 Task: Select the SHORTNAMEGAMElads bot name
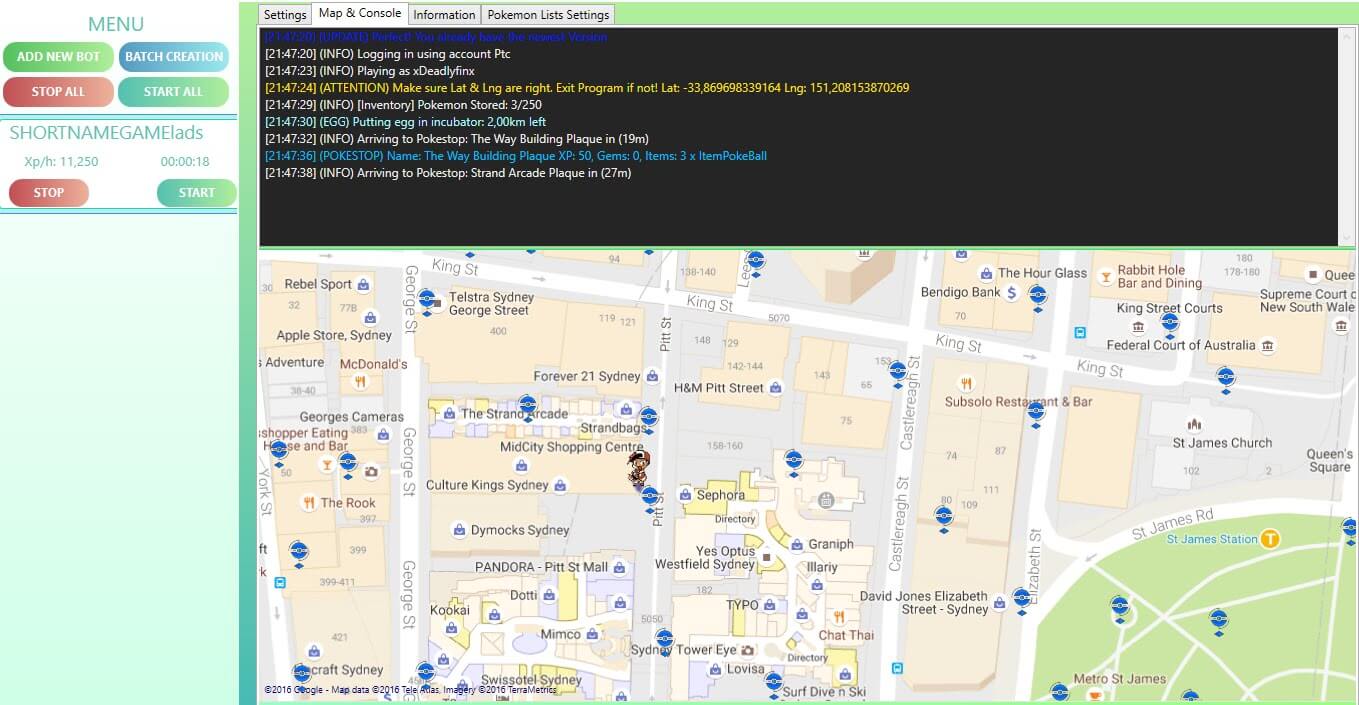(x=107, y=133)
